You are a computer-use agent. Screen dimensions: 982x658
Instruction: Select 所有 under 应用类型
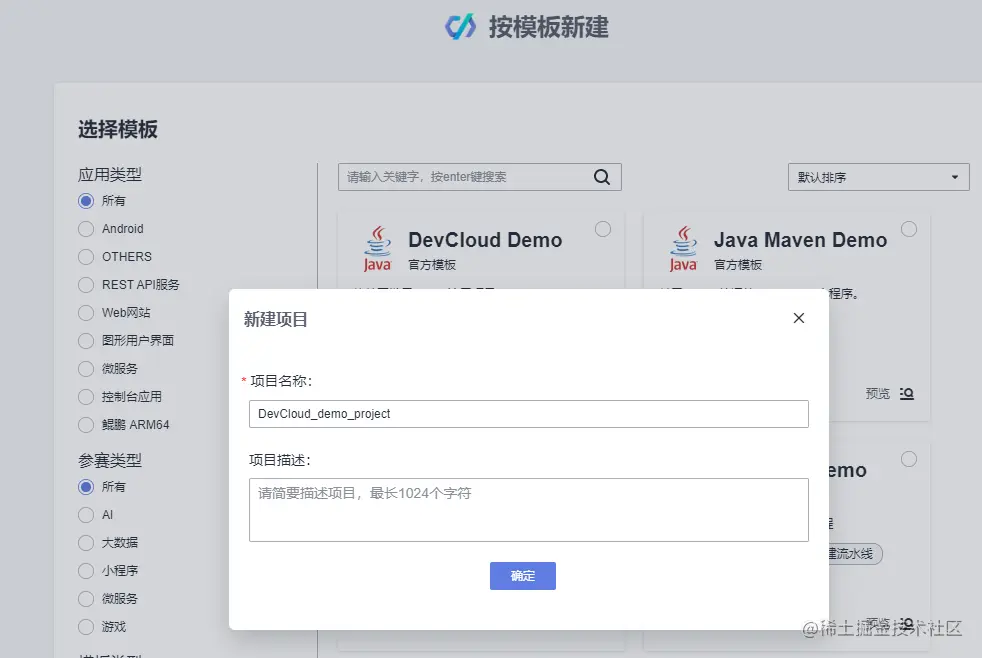[86, 201]
